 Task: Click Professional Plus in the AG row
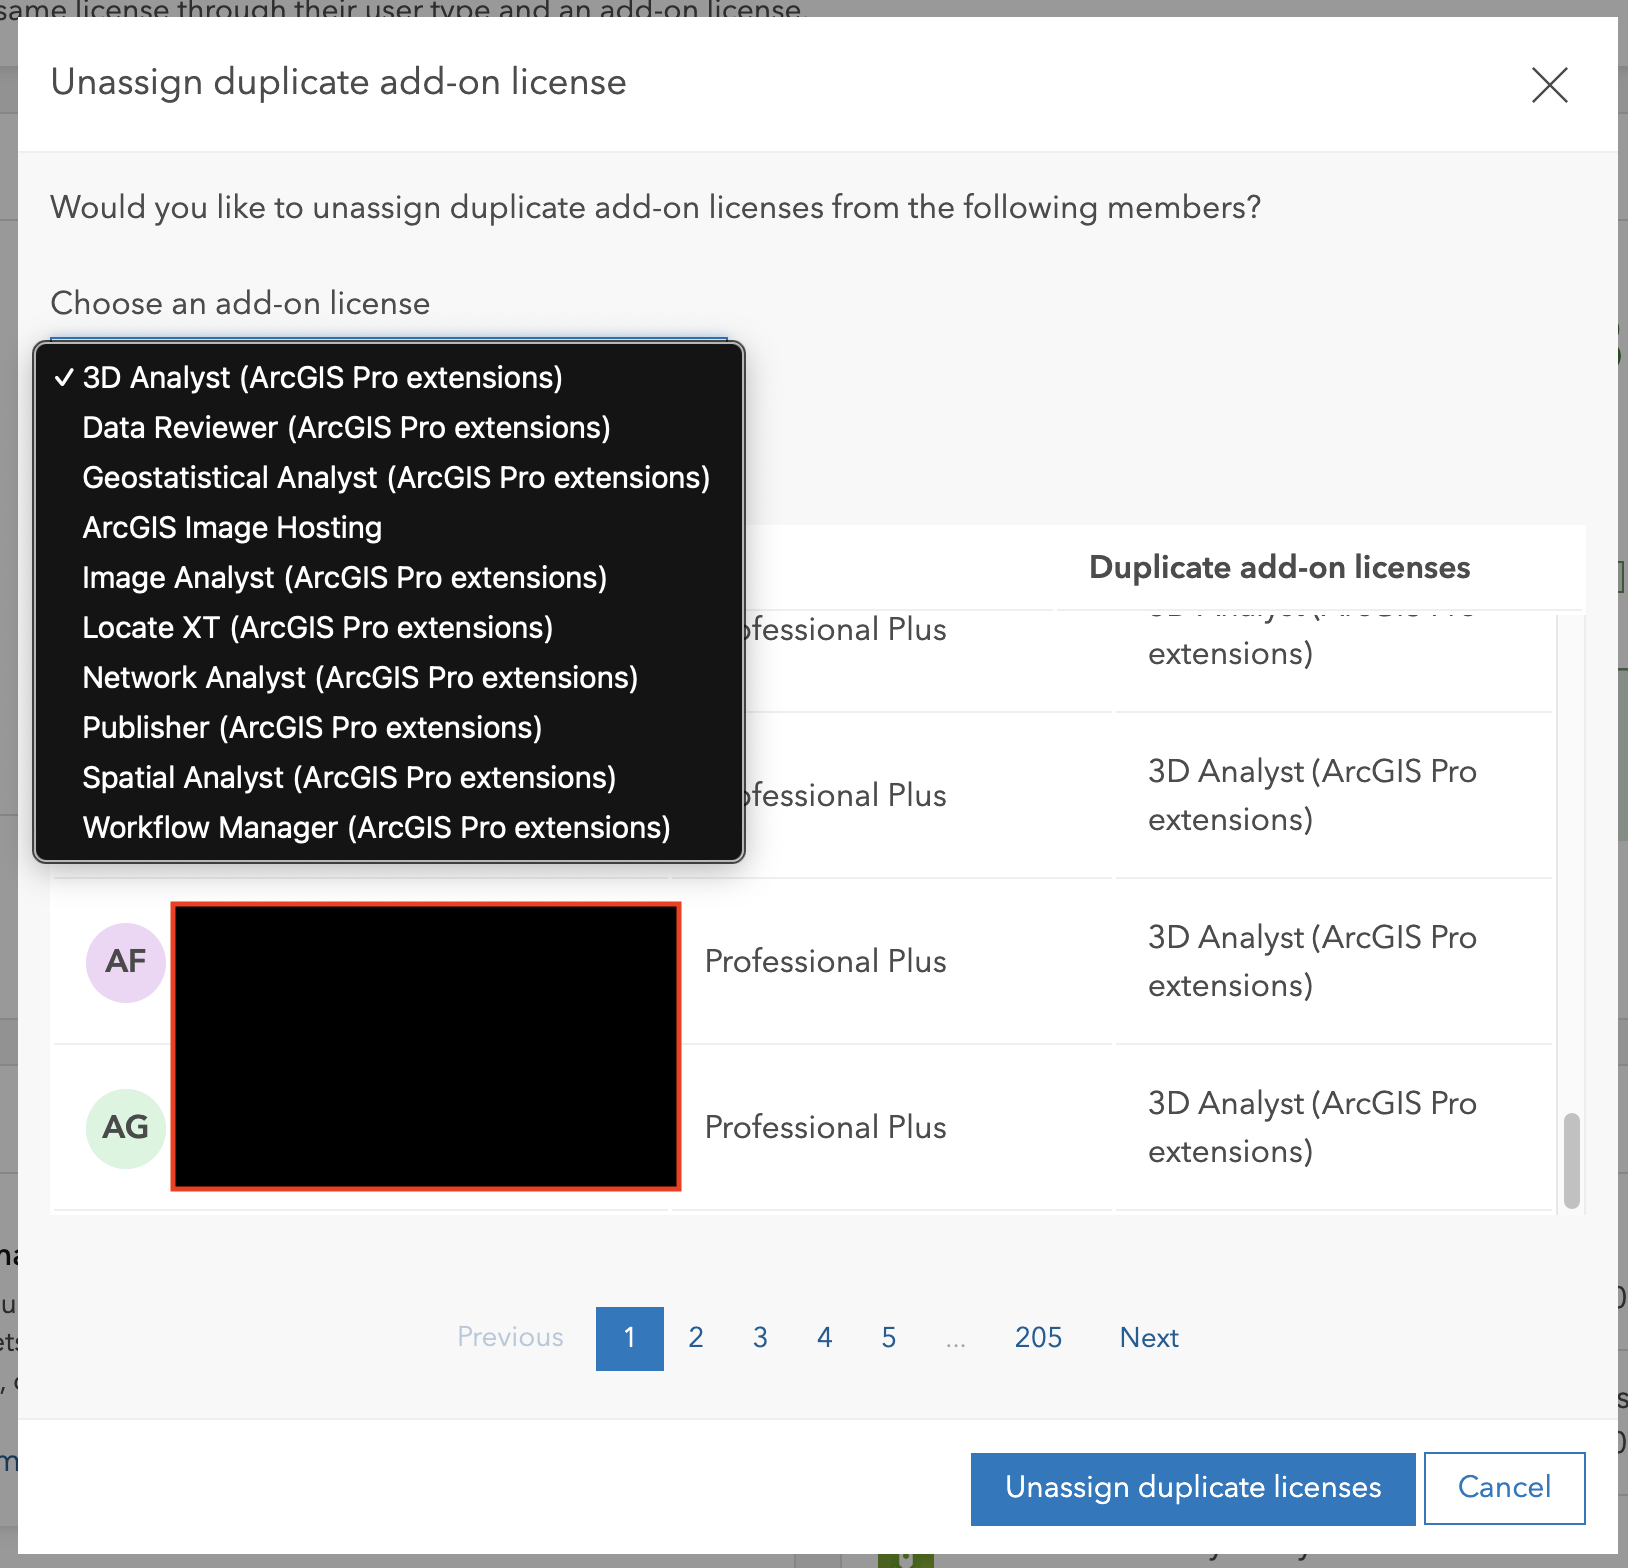click(825, 1127)
